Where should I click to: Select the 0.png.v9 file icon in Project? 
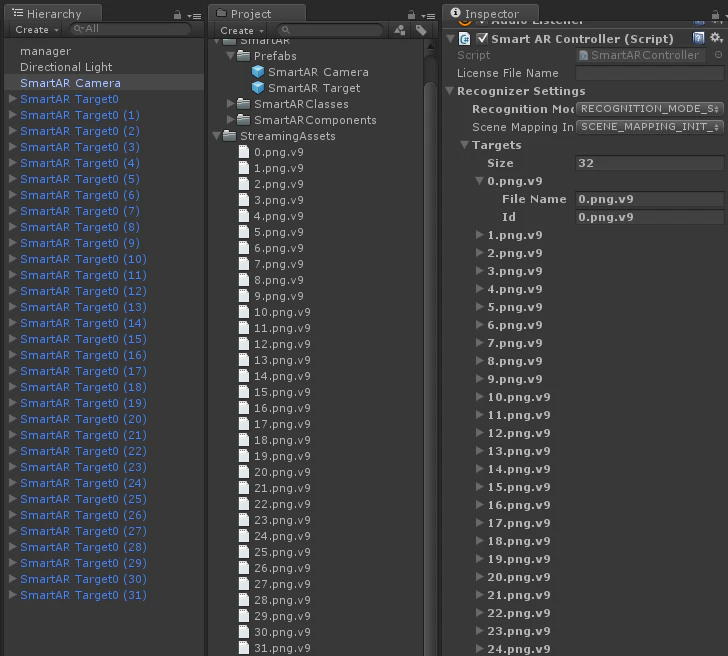[244, 152]
